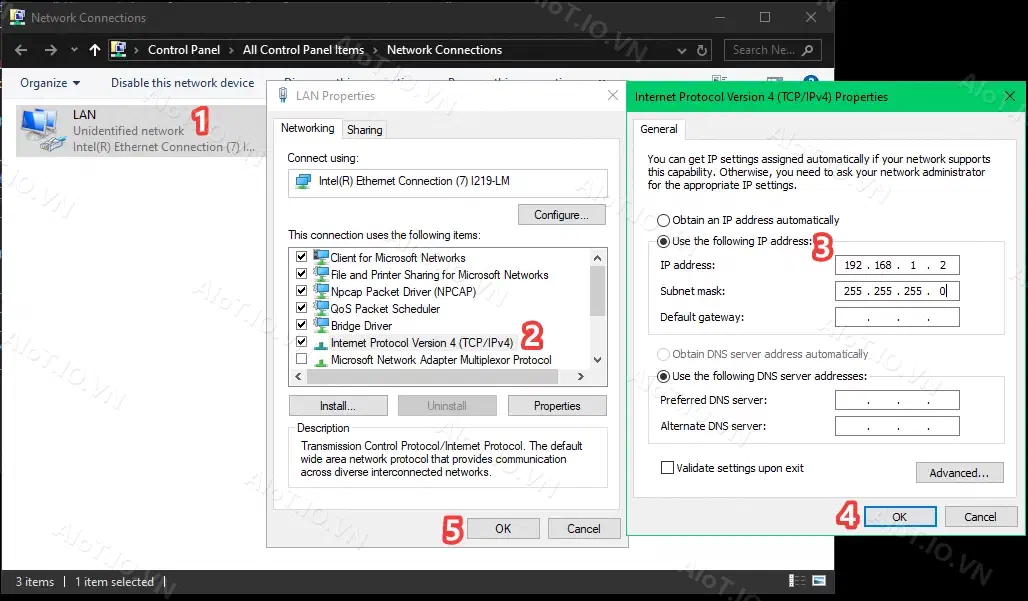This screenshot has height=601, width=1028.
Task: Click the Client for Microsoft Networks icon
Action: click(321, 257)
